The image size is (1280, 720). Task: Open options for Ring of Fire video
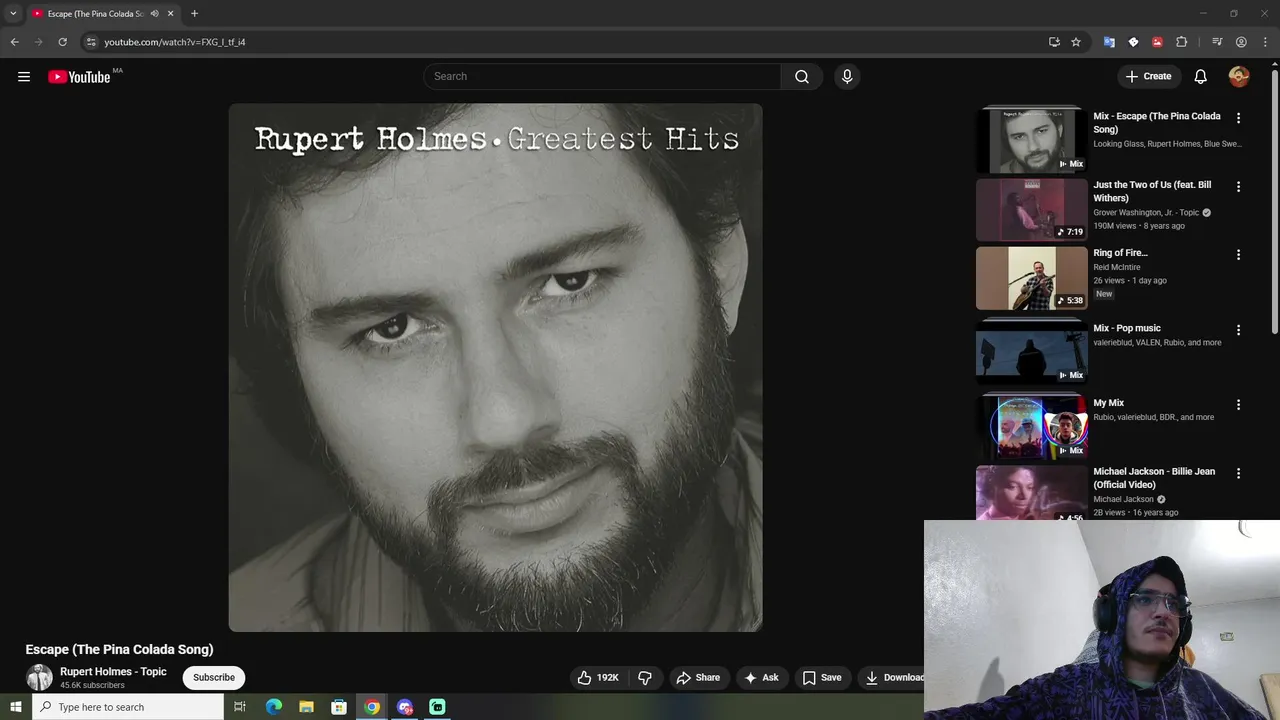[x=1238, y=255]
